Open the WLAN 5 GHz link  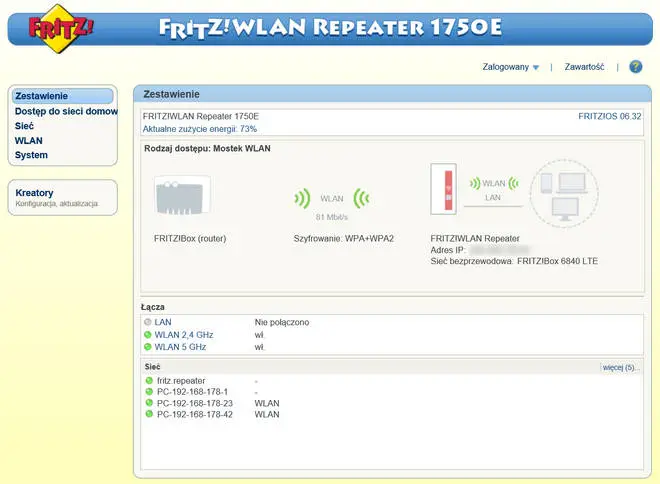click(180, 347)
